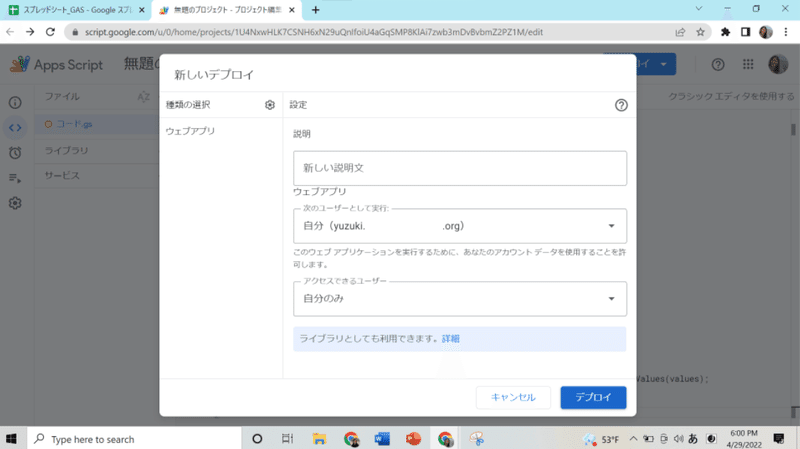800x449 pixels.
Task: Open PowerPoint from the taskbar
Action: pos(413,439)
